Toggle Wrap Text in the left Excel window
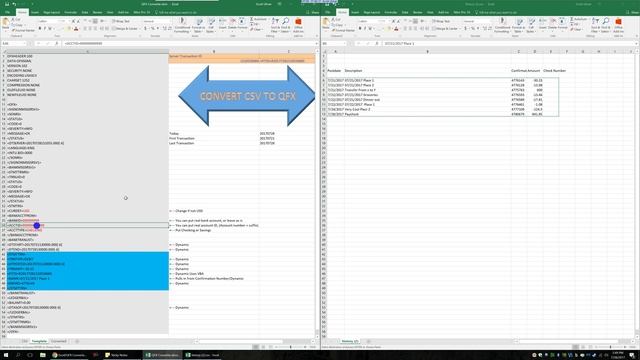Viewport: 640px width, 360px height. 121,21
